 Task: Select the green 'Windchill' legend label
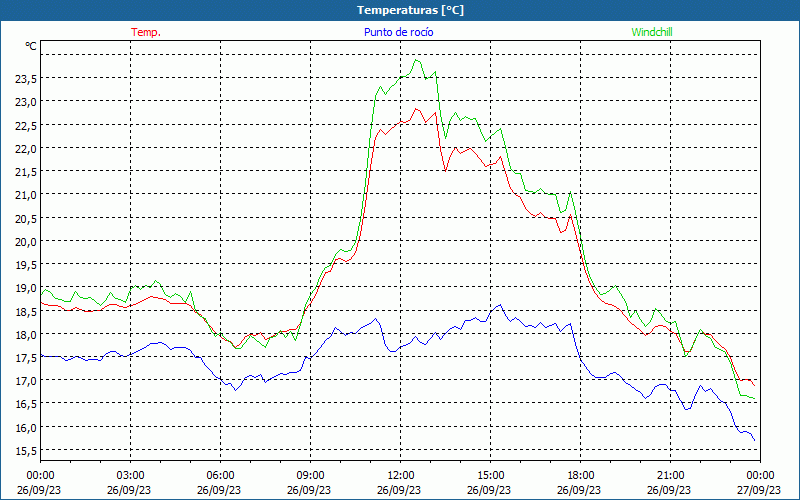point(652,32)
